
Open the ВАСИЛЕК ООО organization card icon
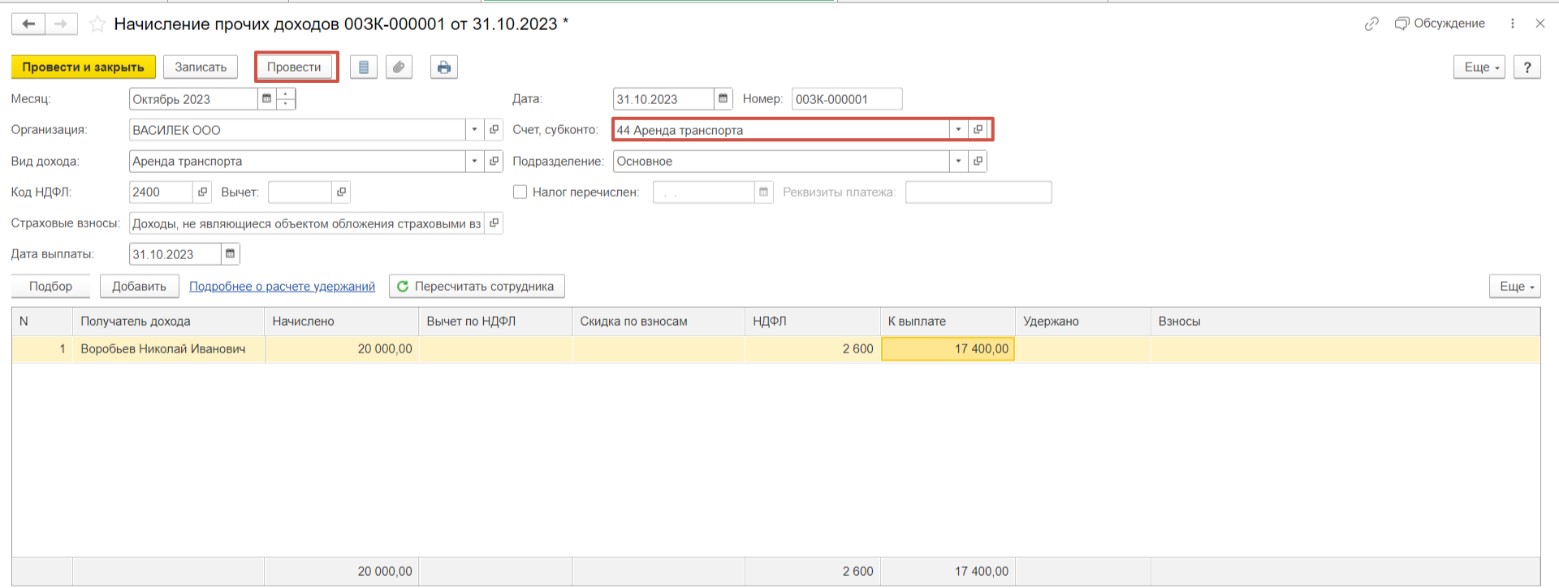click(493, 130)
